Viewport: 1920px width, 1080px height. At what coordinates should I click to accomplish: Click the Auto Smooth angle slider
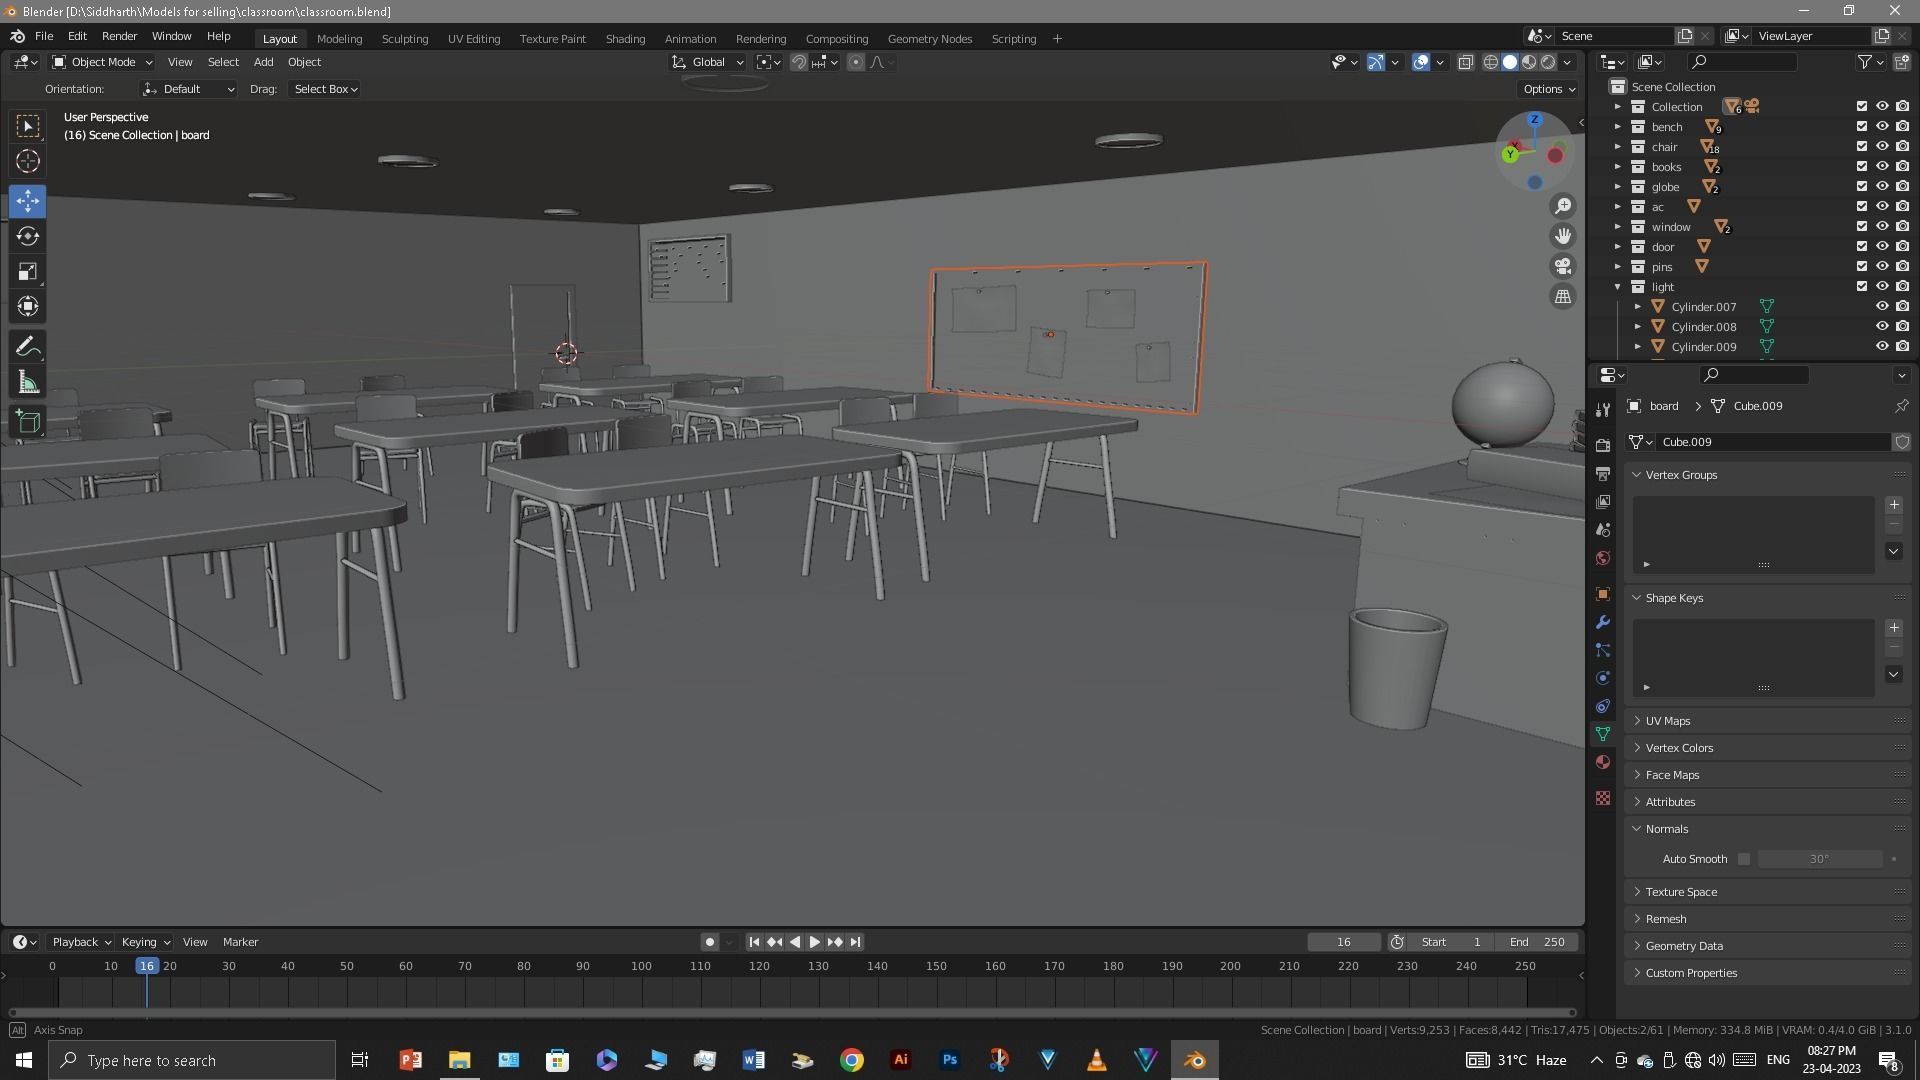tap(1819, 859)
